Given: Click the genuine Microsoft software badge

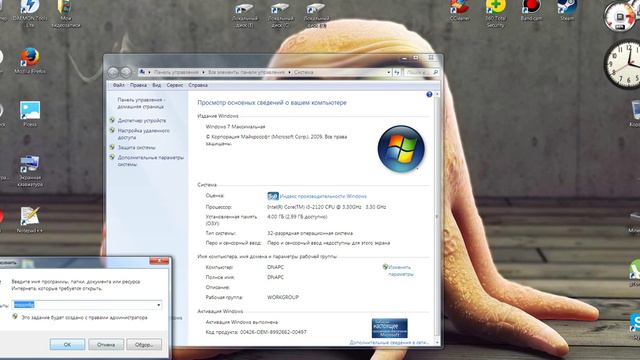Looking at the screenshot, I should pos(389,328).
